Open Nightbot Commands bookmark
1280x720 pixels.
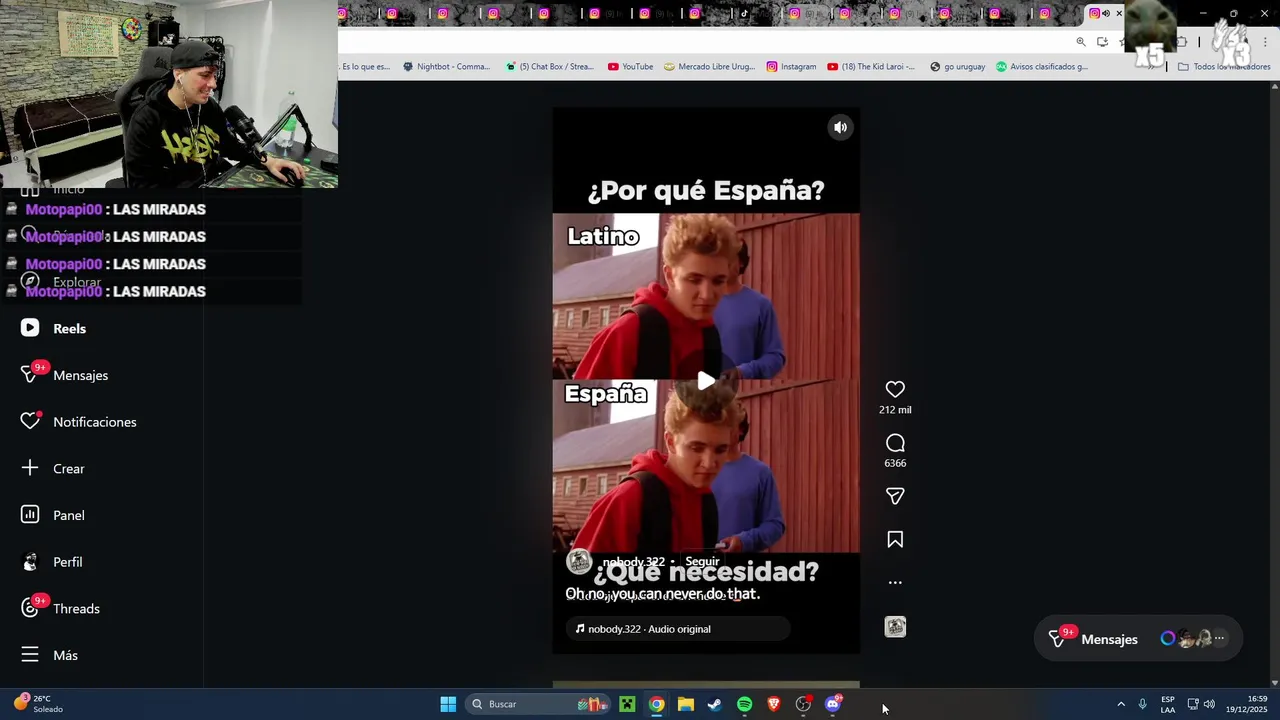coord(446,67)
